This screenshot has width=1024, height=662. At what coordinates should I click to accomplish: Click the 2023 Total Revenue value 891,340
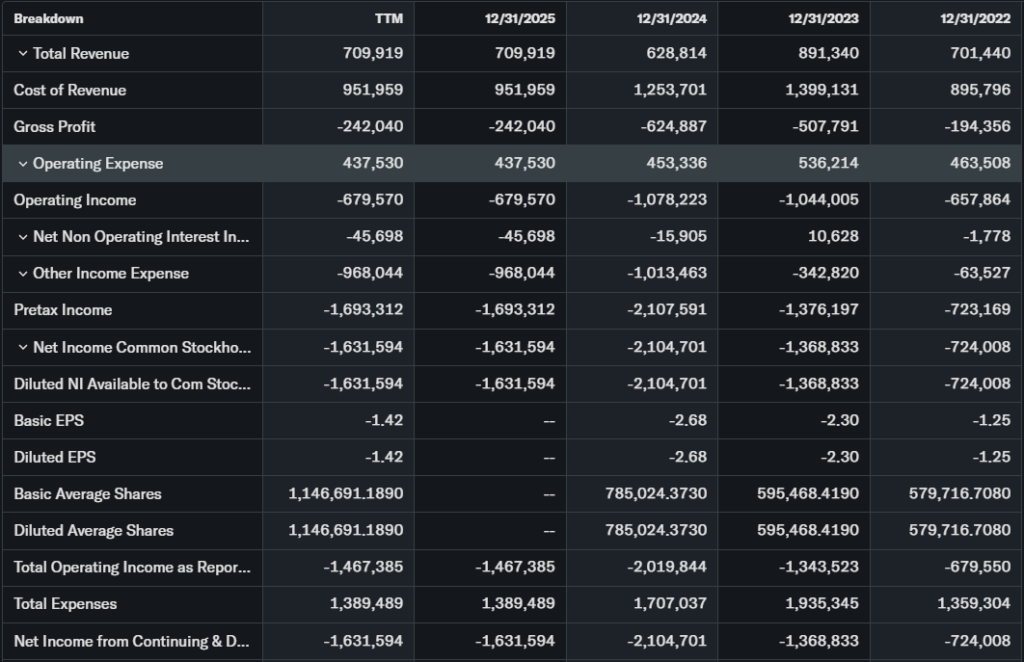[828, 54]
